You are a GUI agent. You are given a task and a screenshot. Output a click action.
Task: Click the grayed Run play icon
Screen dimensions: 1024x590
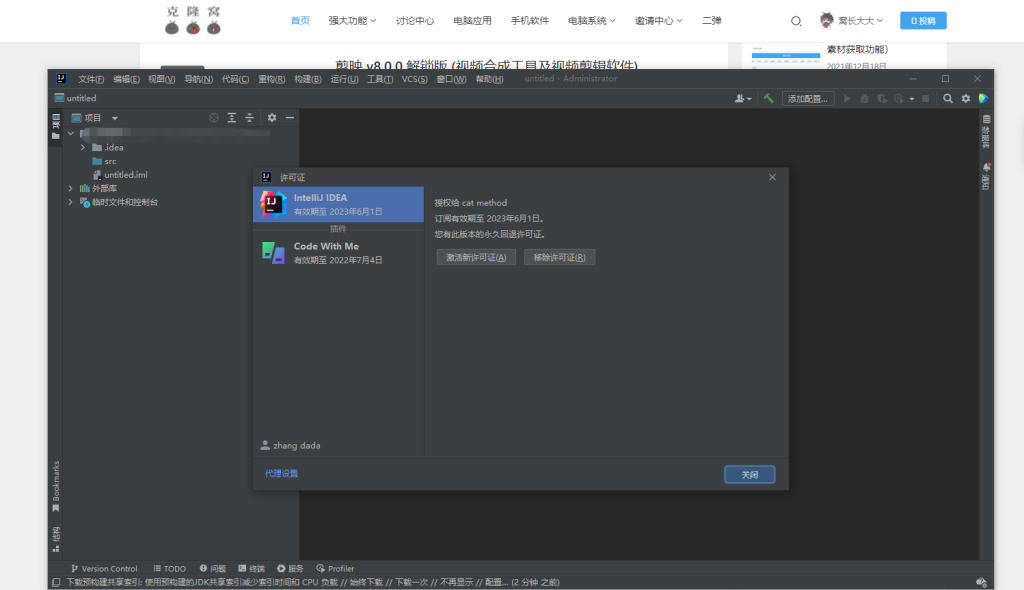[847, 99]
